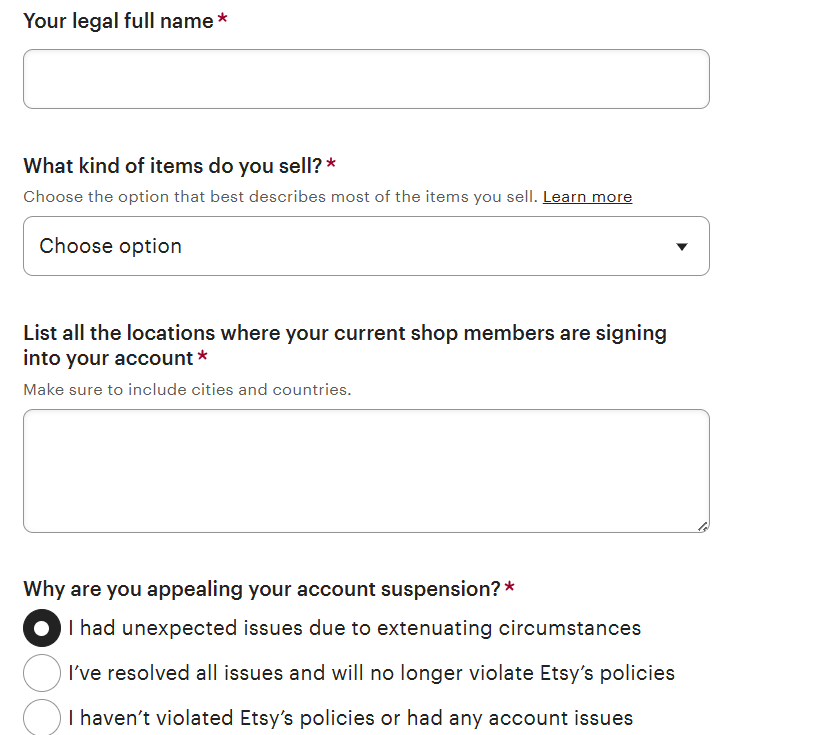Open the "Learn more" link
The height and width of the screenshot is (735, 824).
click(x=587, y=197)
